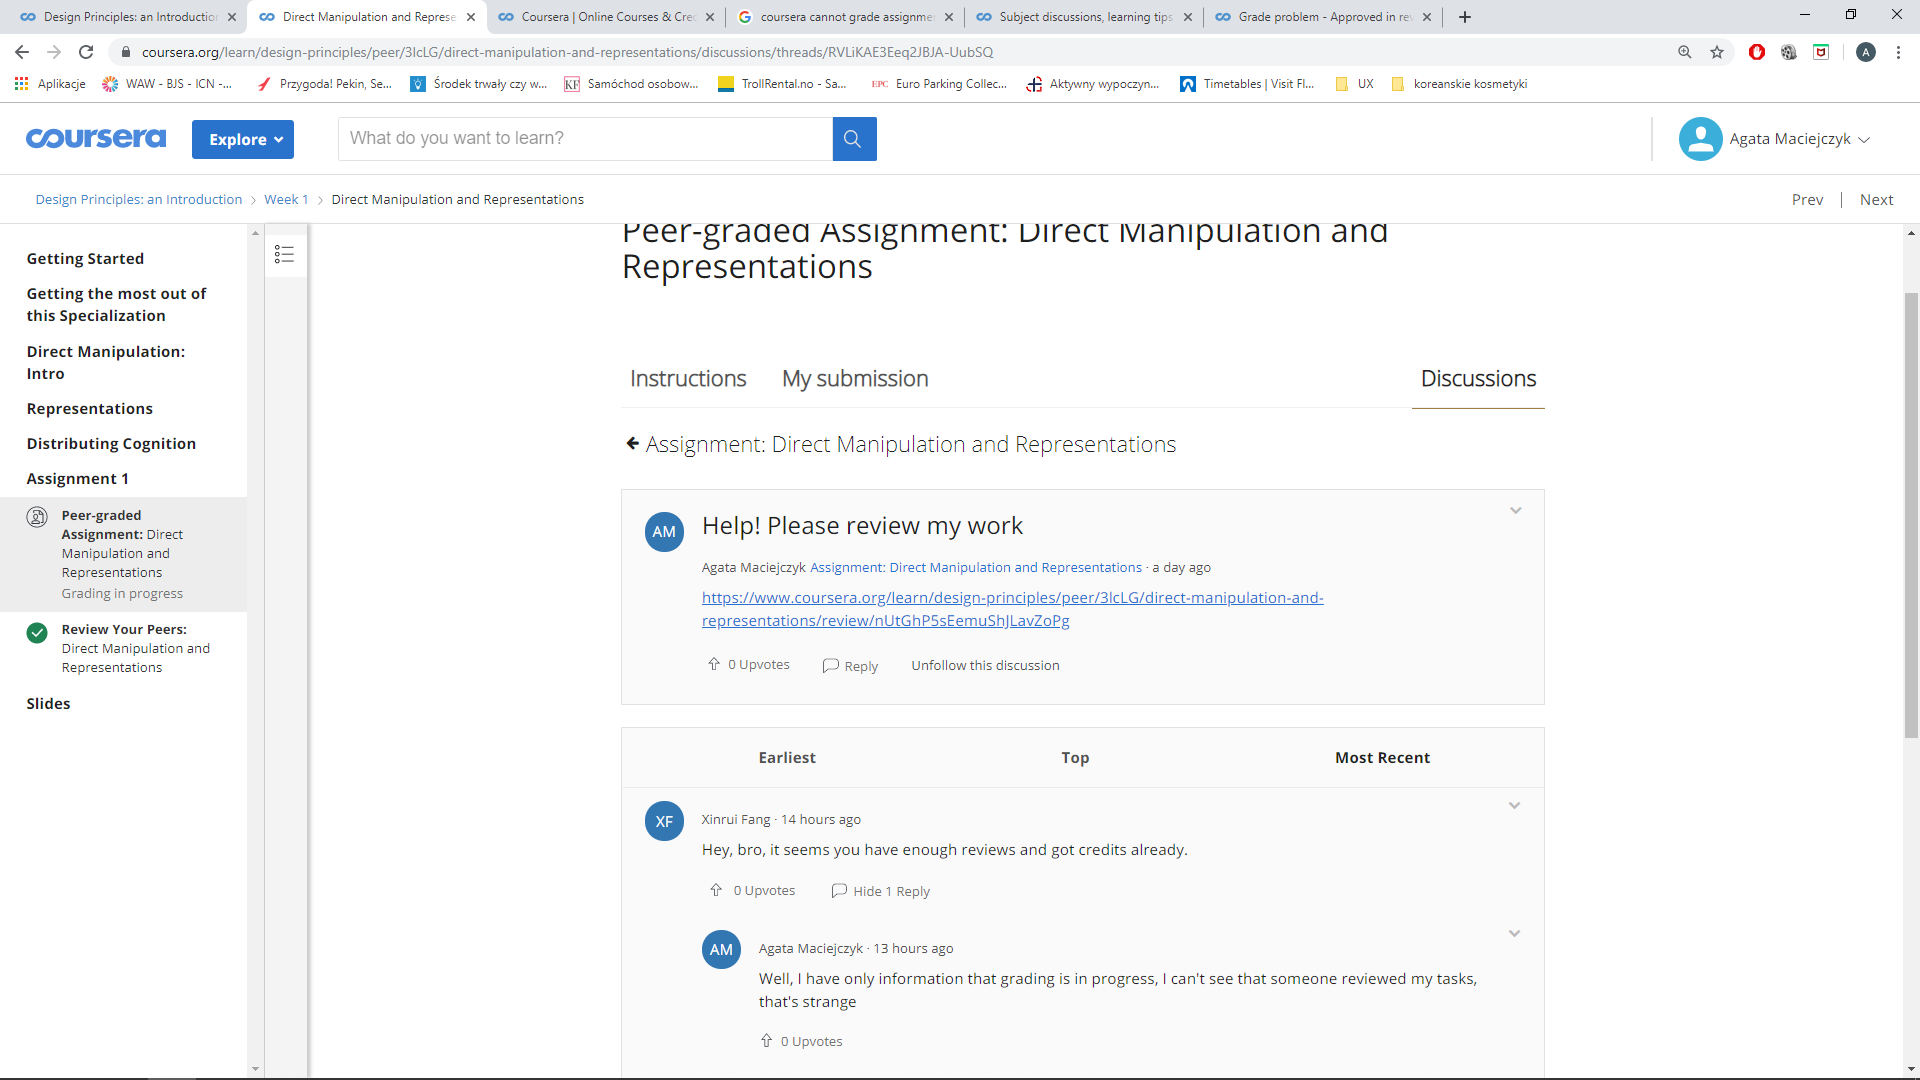Click the Upvote arrow on Xinrui Fang comment
Viewport: 1920px width, 1080px height.
[x=712, y=890]
